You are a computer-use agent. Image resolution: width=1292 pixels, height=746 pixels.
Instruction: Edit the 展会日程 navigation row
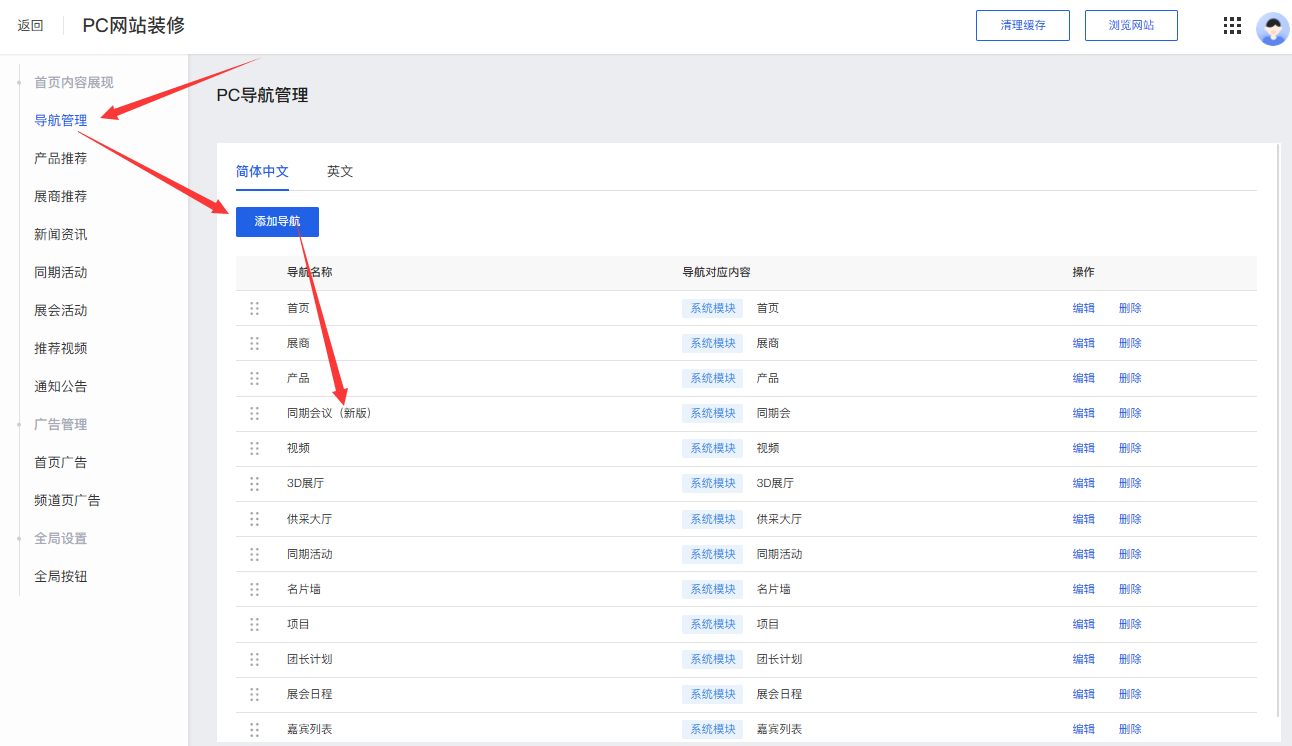[1083, 694]
